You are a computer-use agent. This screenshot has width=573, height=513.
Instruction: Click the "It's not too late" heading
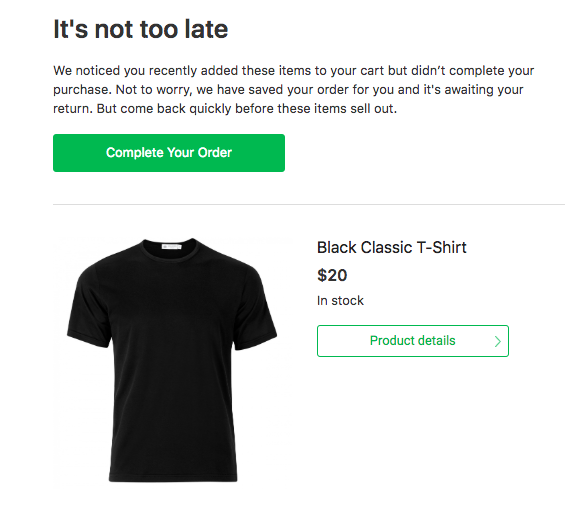(x=141, y=29)
